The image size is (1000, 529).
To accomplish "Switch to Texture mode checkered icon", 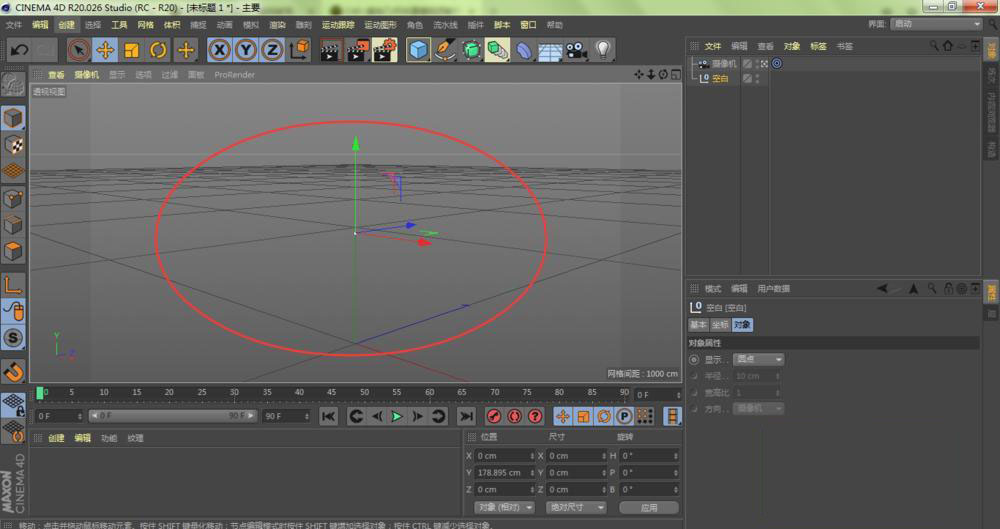I will (13, 145).
